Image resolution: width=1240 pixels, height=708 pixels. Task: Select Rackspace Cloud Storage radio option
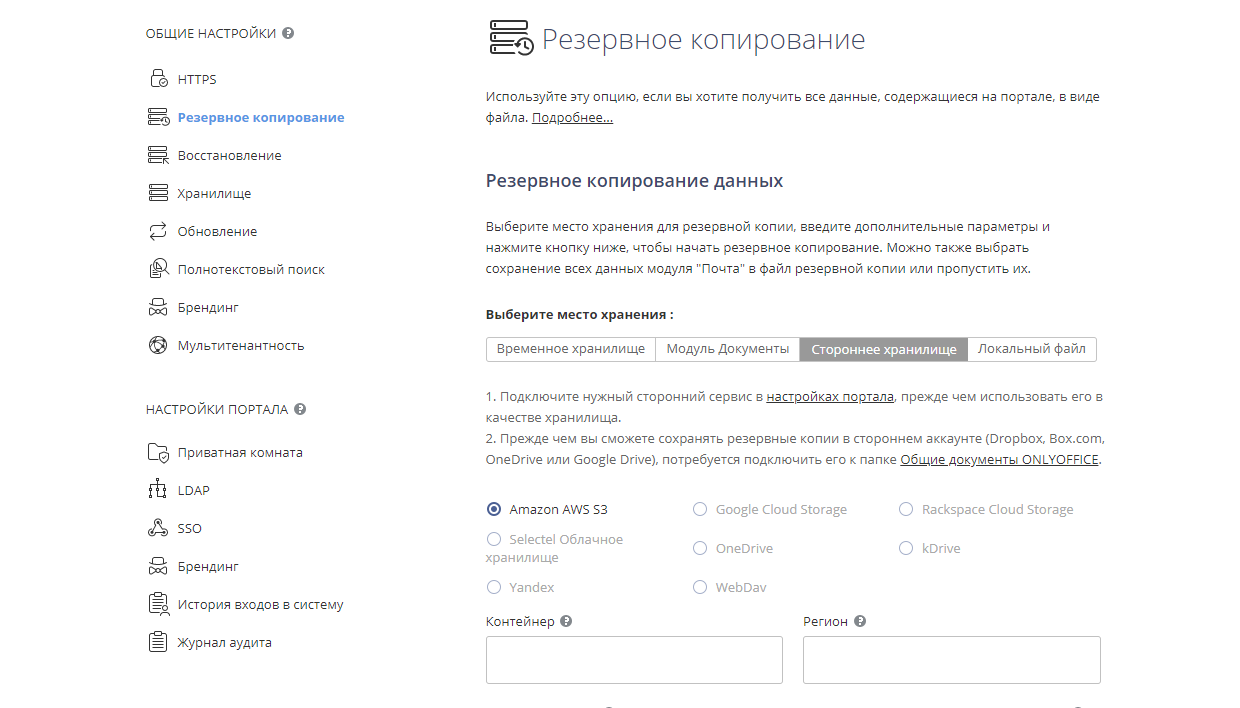pos(906,509)
